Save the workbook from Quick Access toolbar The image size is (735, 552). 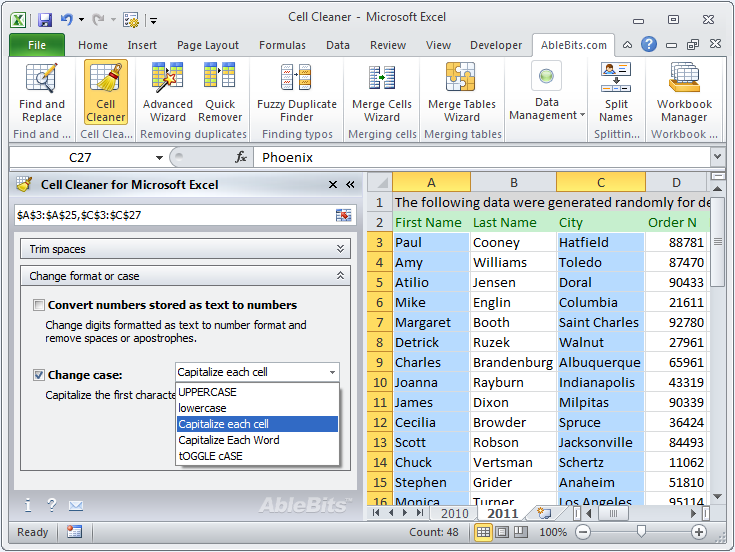click(x=45, y=20)
